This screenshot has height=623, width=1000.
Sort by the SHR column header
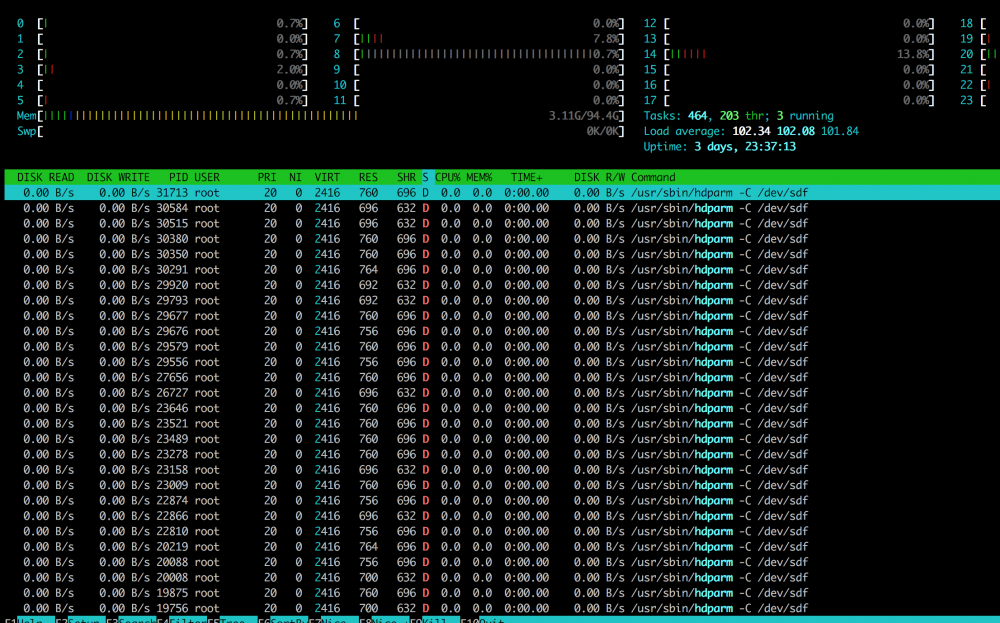tap(406, 177)
